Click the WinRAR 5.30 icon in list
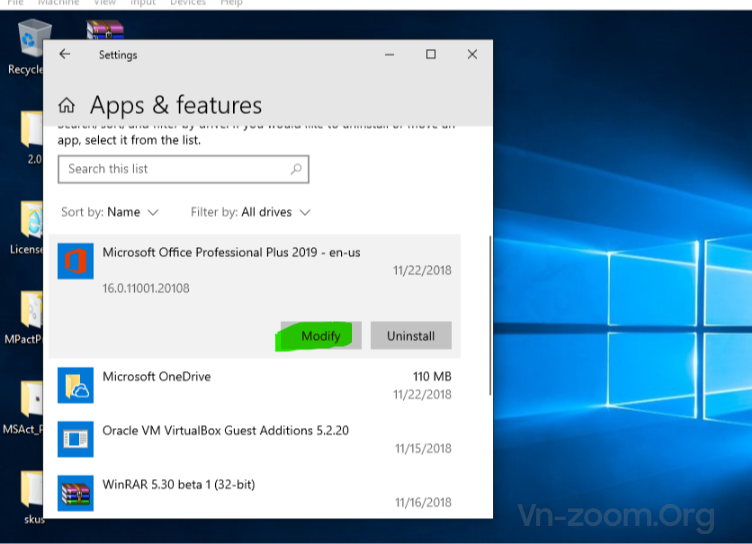This screenshot has height=544, width=752. 75,493
